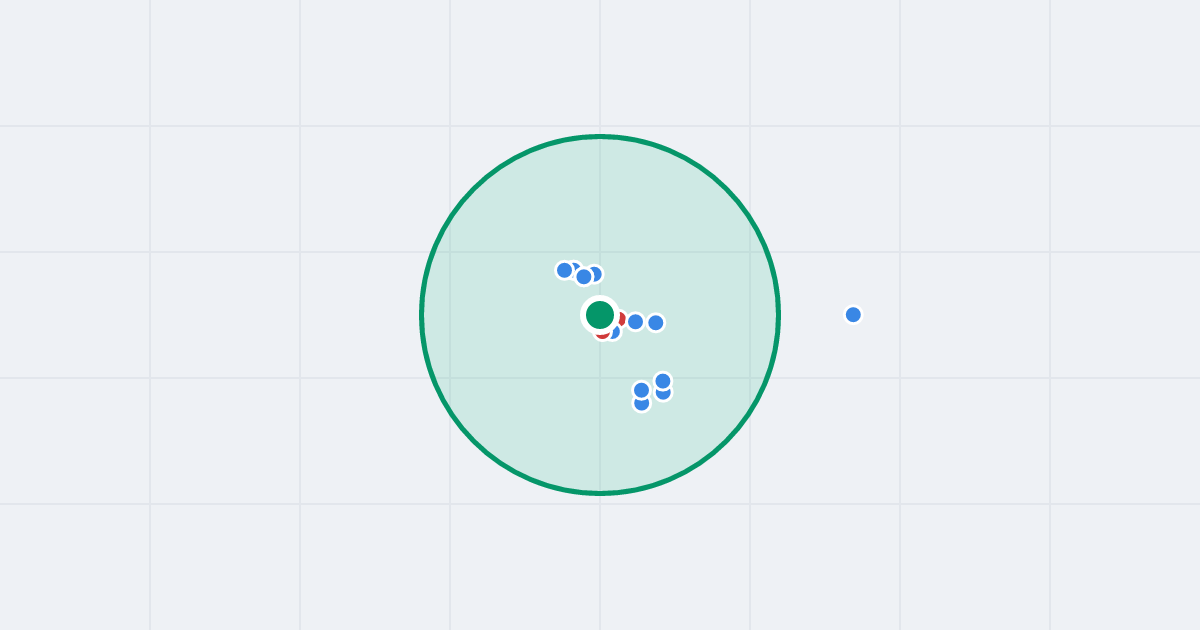
Task: Click the partly hidden blue marker in upper cluster
Action: [575, 267]
